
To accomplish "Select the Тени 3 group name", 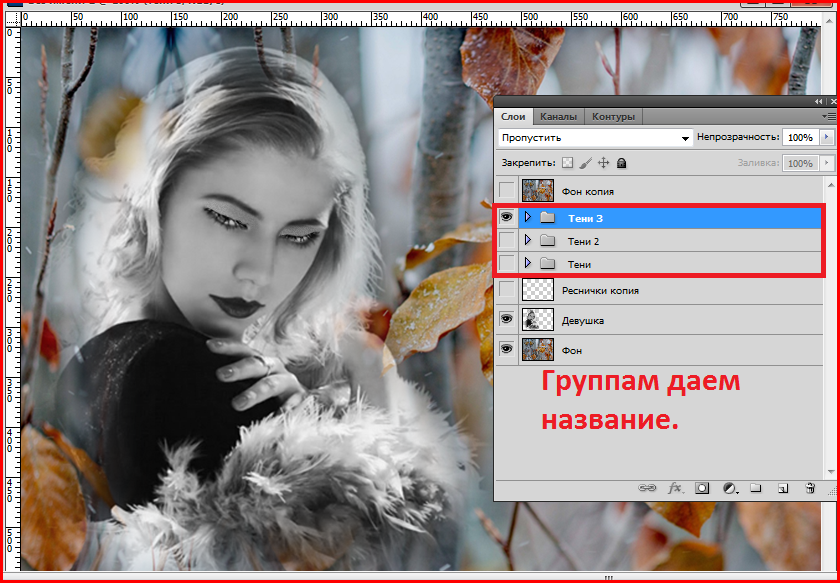I will 586,218.
